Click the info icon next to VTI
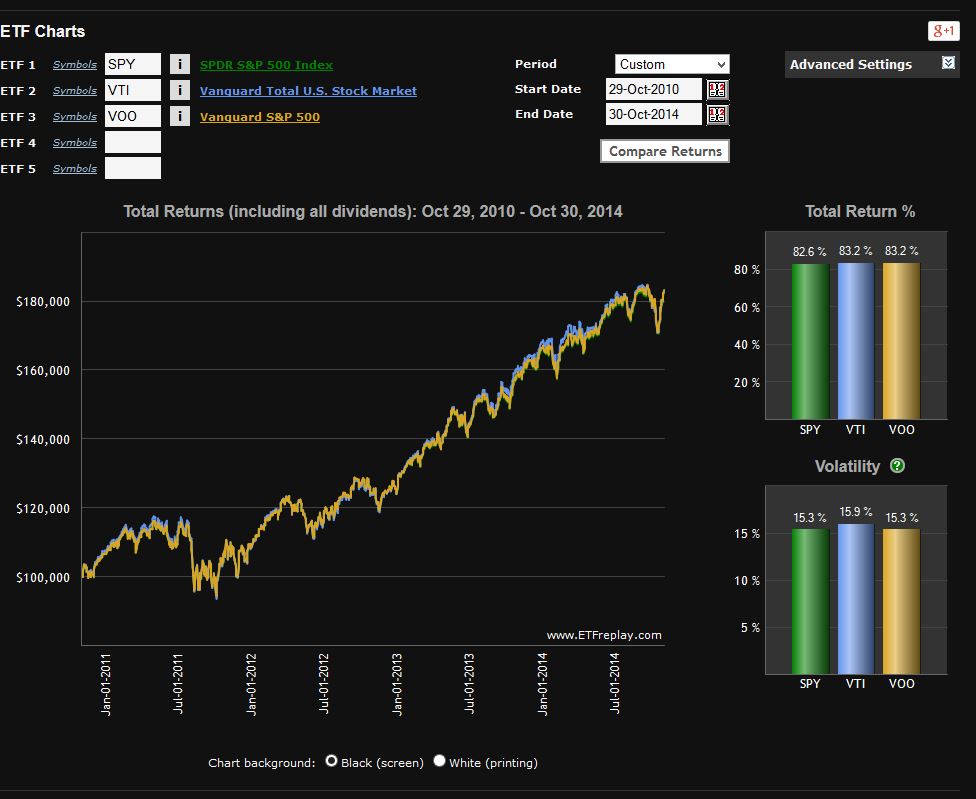976x799 pixels. (x=179, y=91)
